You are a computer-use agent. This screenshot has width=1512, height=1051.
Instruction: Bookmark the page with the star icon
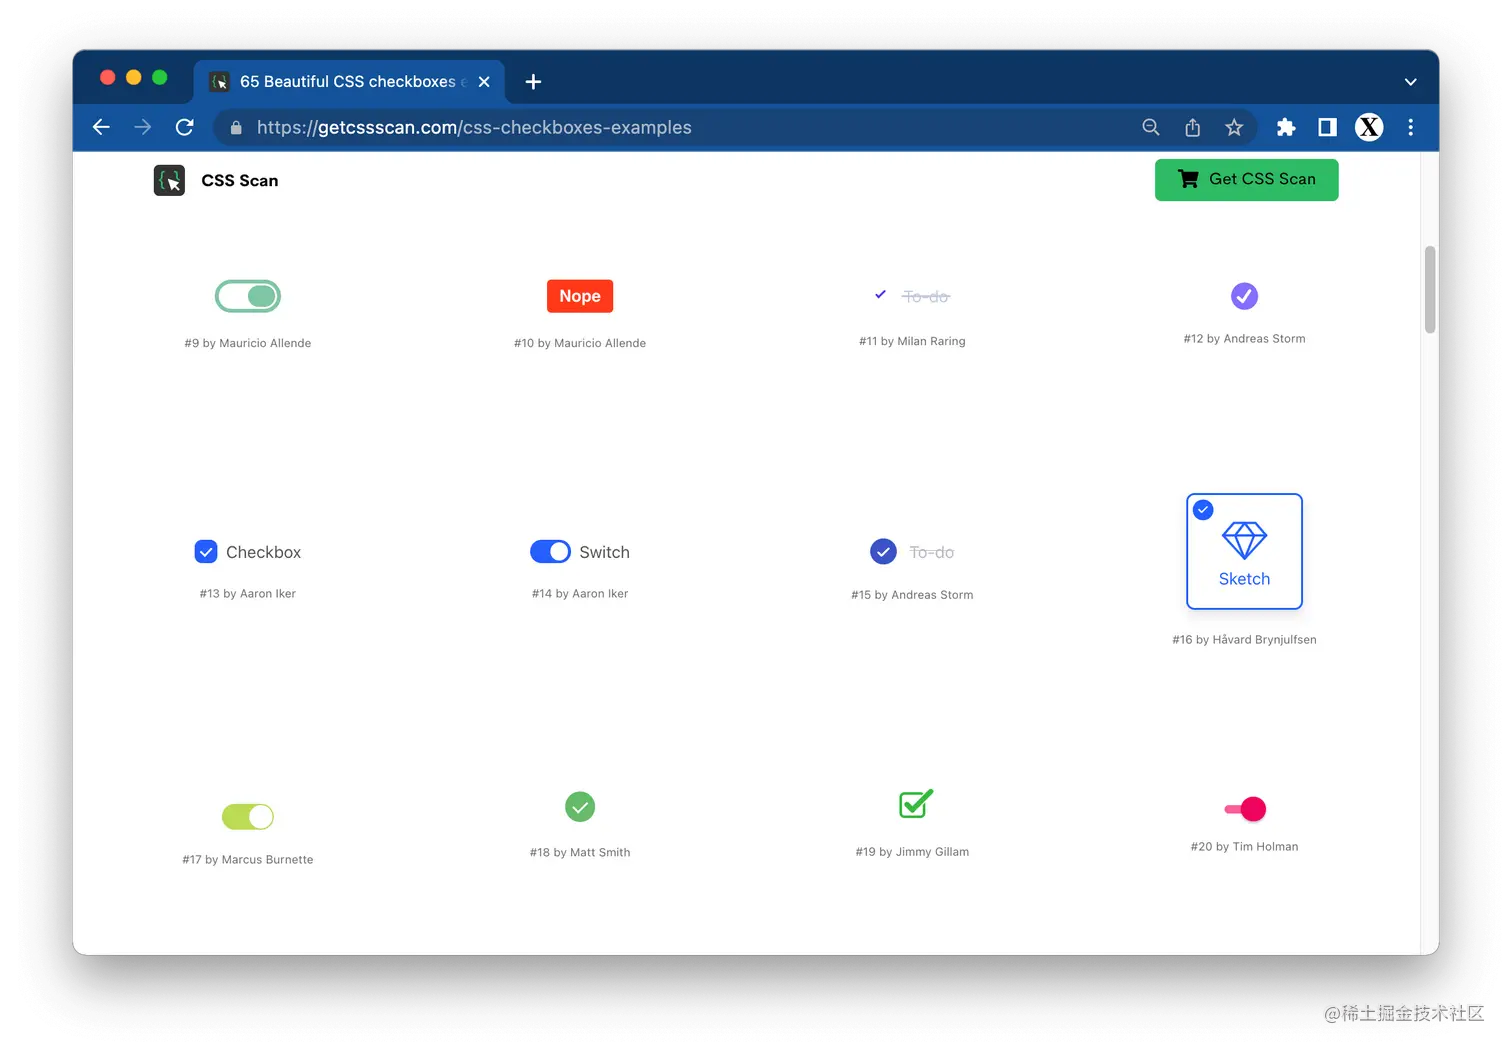pyautogui.click(x=1234, y=127)
